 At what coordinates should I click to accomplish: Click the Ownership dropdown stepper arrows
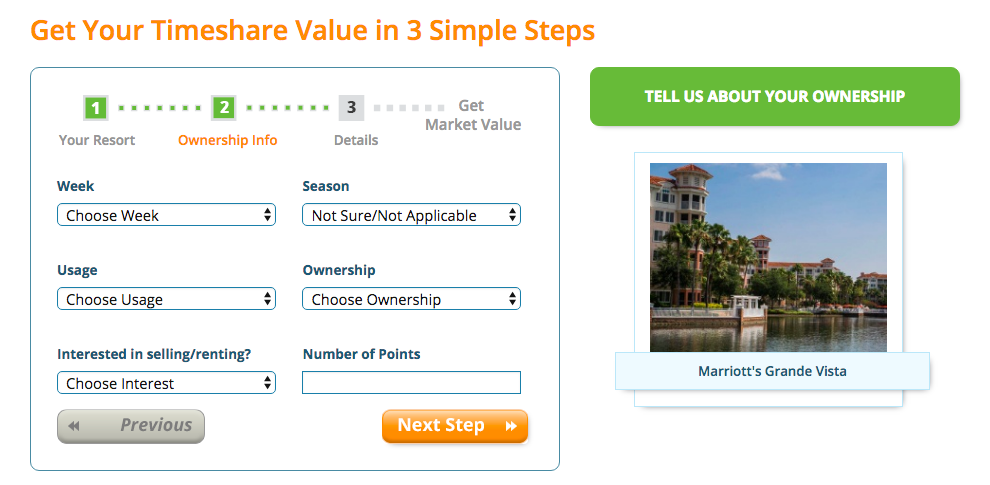point(513,299)
